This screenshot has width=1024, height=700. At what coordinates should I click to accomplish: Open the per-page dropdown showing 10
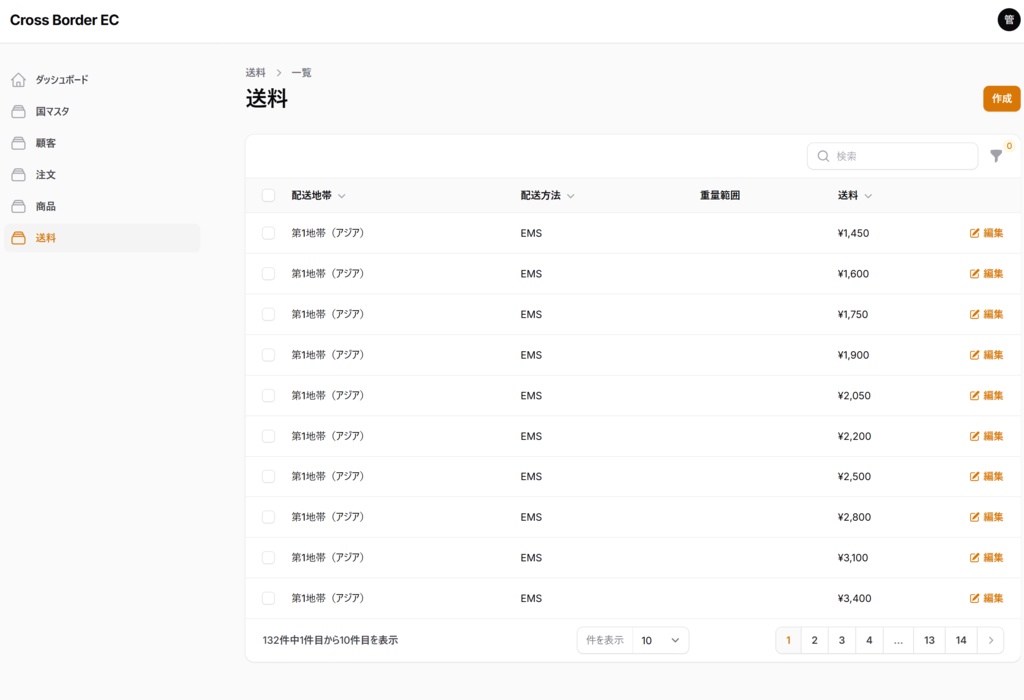[661, 640]
